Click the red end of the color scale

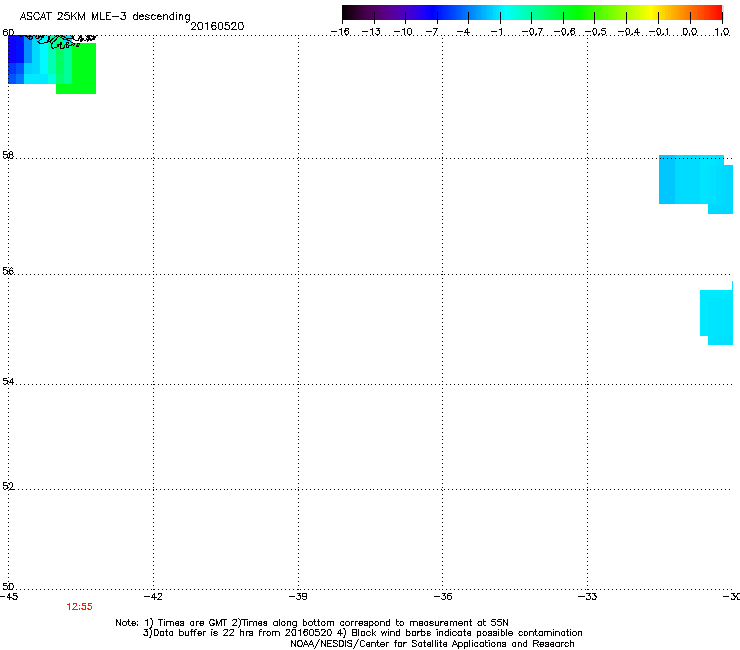713,13
